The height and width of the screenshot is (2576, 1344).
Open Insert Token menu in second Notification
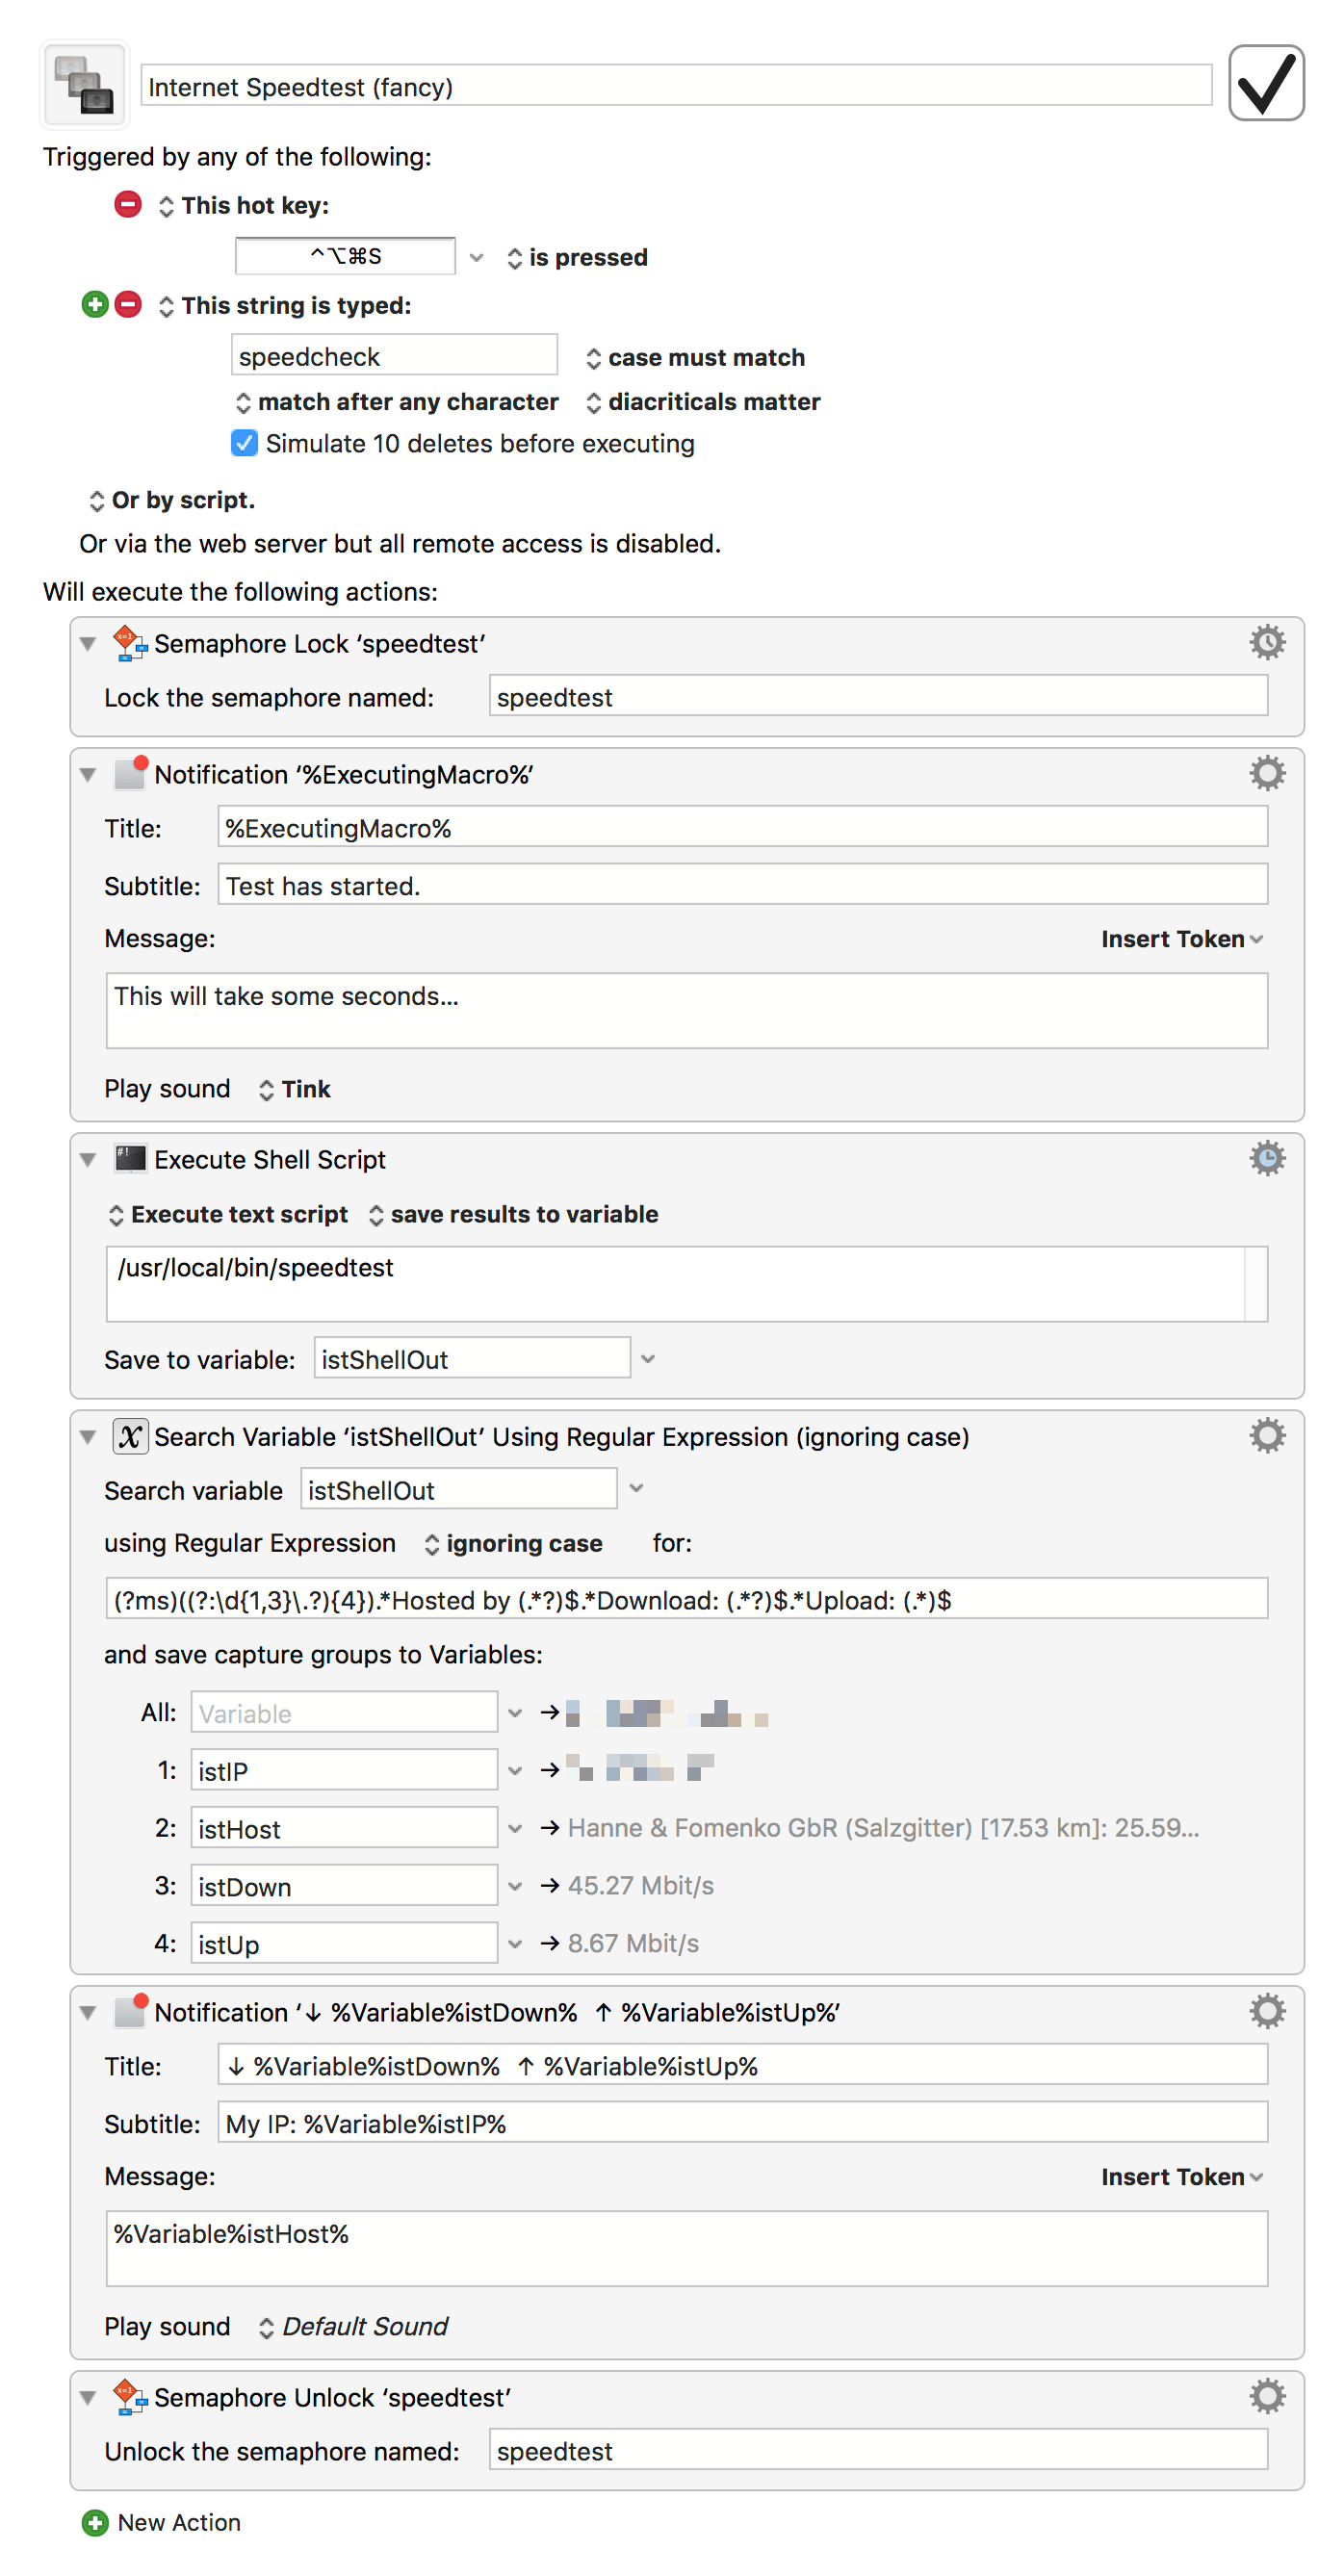pyautogui.click(x=1181, y=2177)
